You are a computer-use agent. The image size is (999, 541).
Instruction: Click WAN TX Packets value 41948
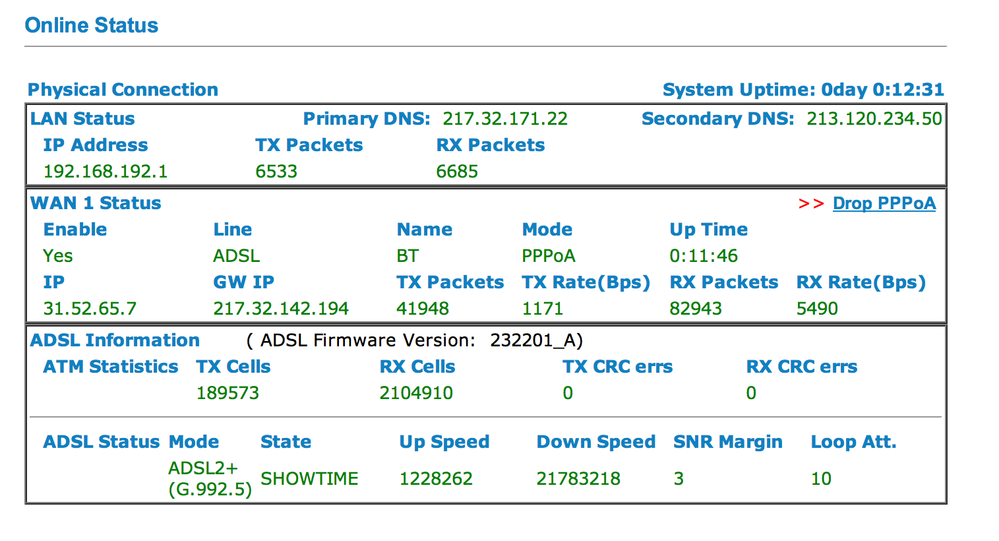422,309
